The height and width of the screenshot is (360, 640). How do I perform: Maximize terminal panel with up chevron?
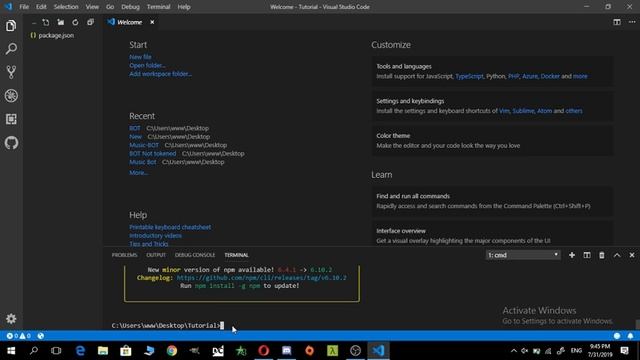(617, 255)
